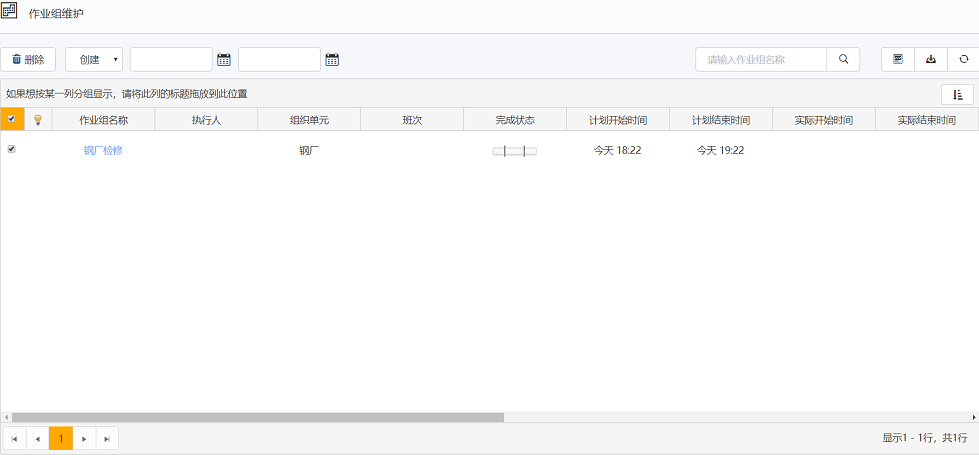
Task: Click the 完成状态 progress slider
Action: coord(514,151)
